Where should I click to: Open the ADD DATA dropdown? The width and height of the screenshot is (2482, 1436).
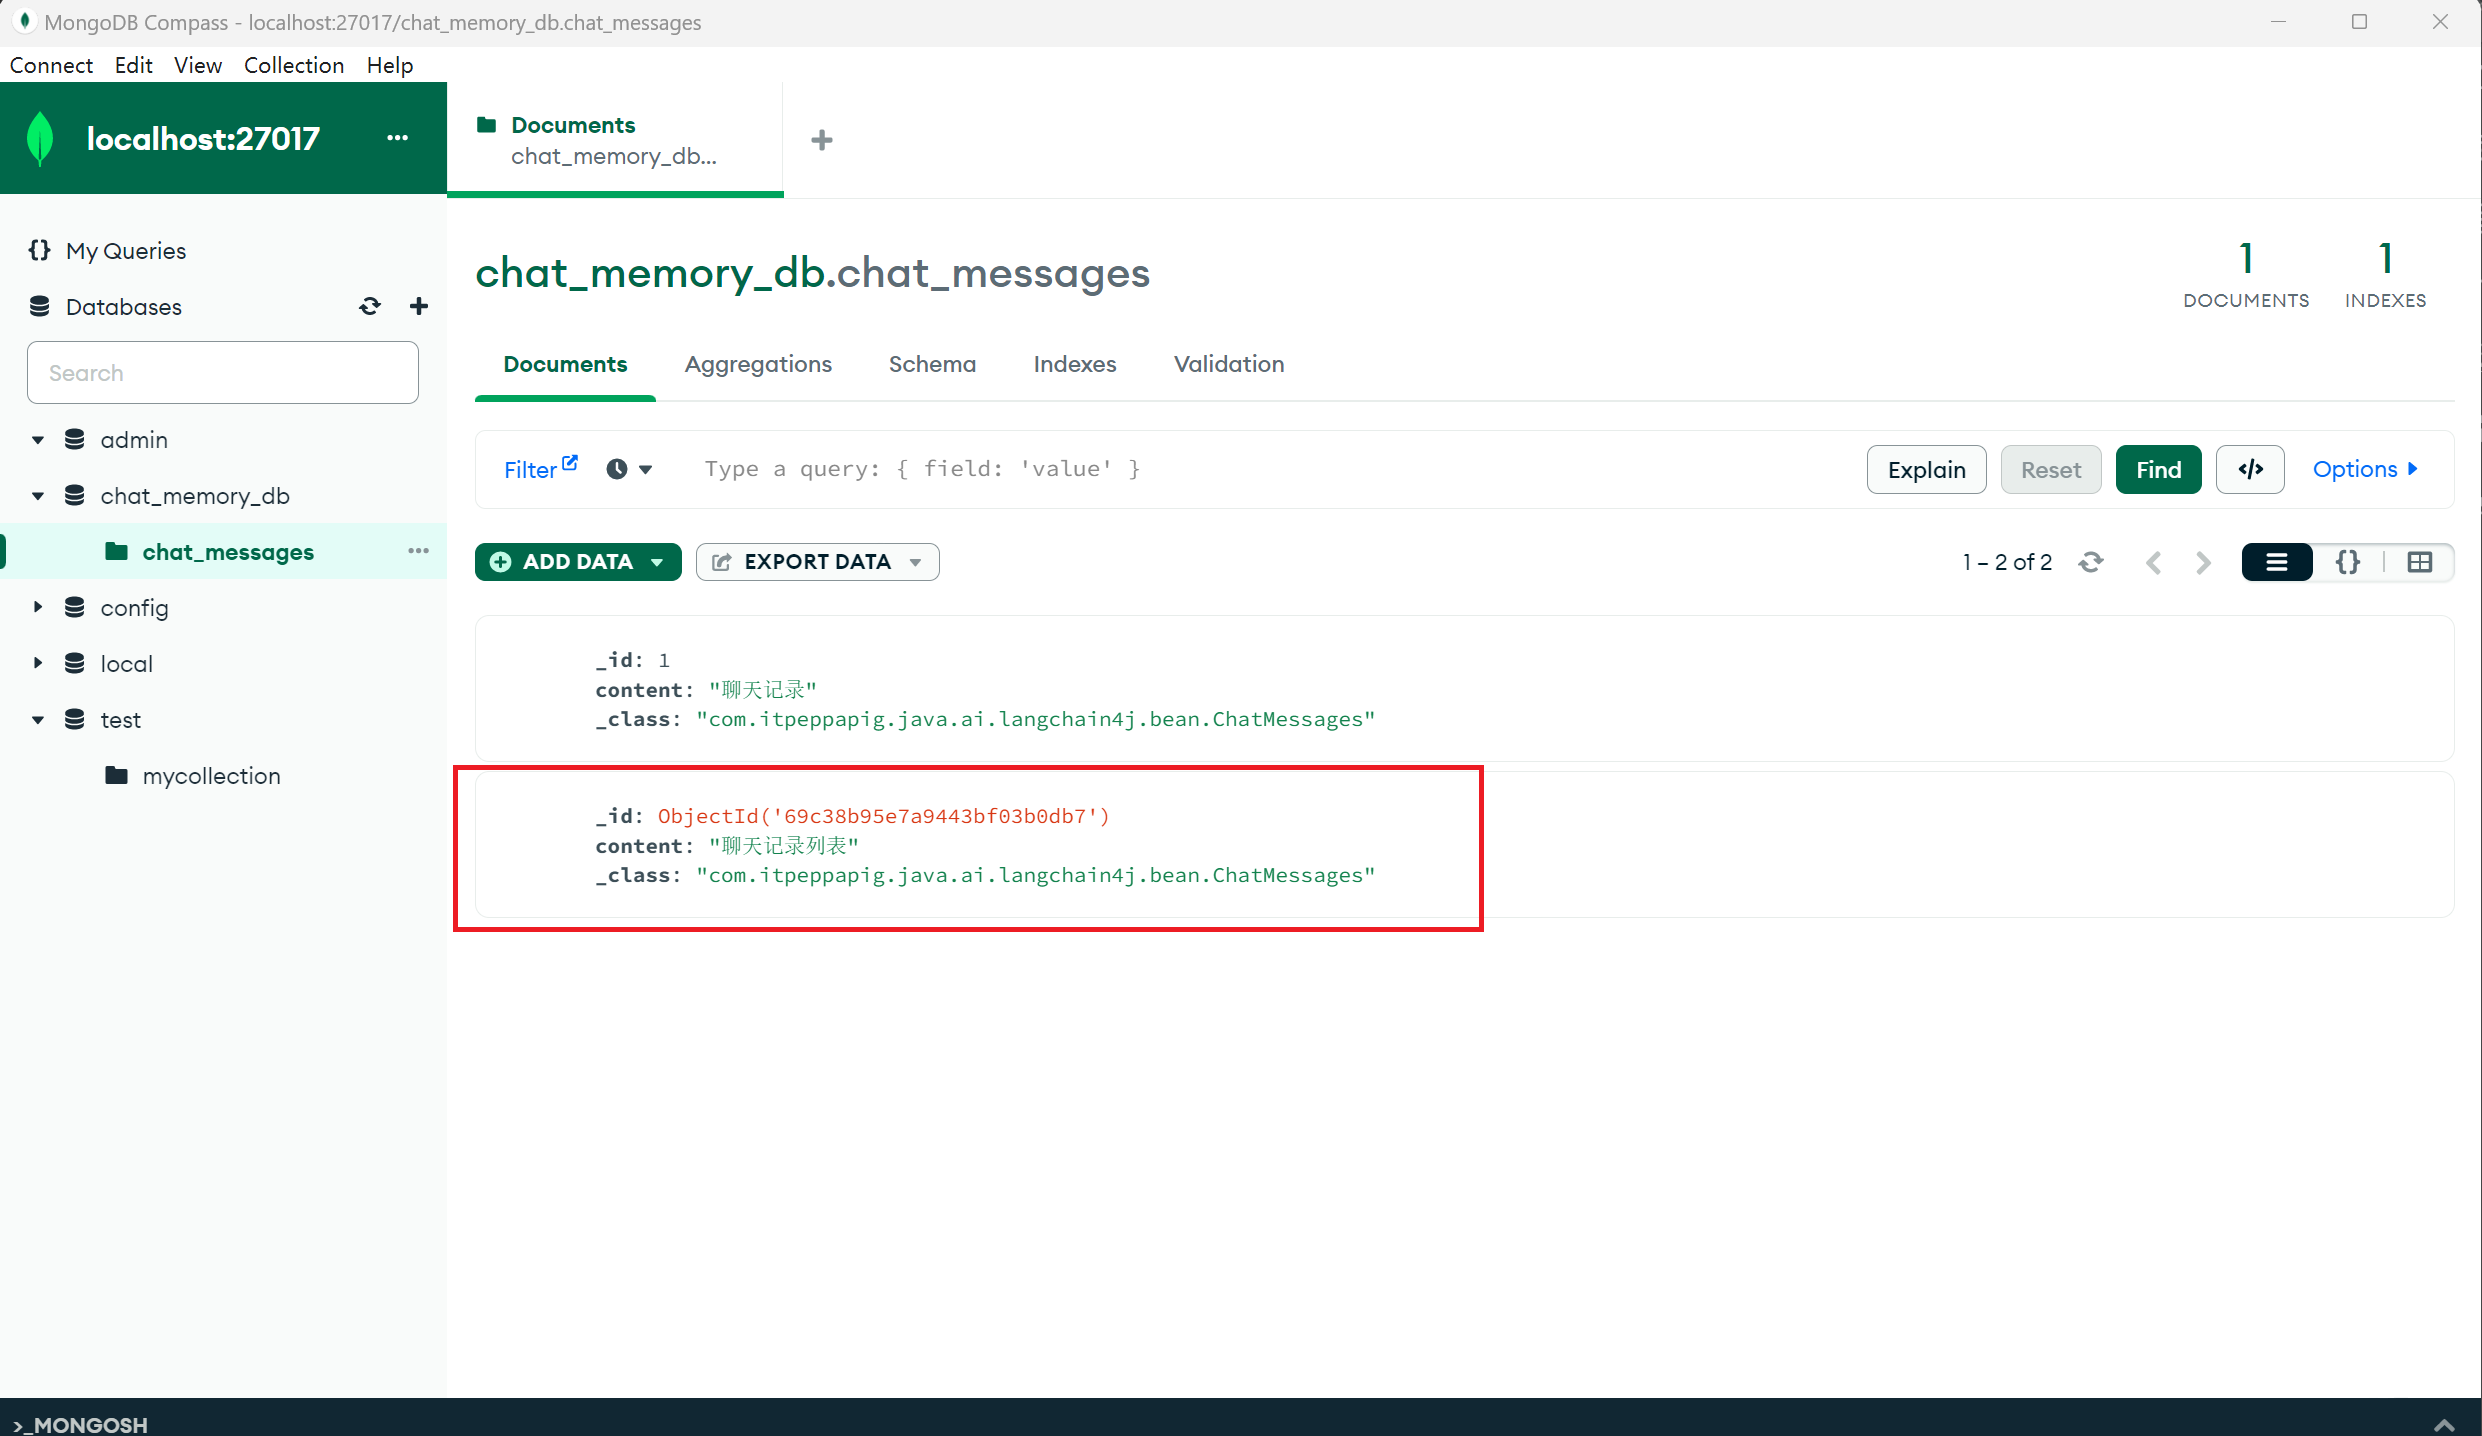tap(578, 562)
